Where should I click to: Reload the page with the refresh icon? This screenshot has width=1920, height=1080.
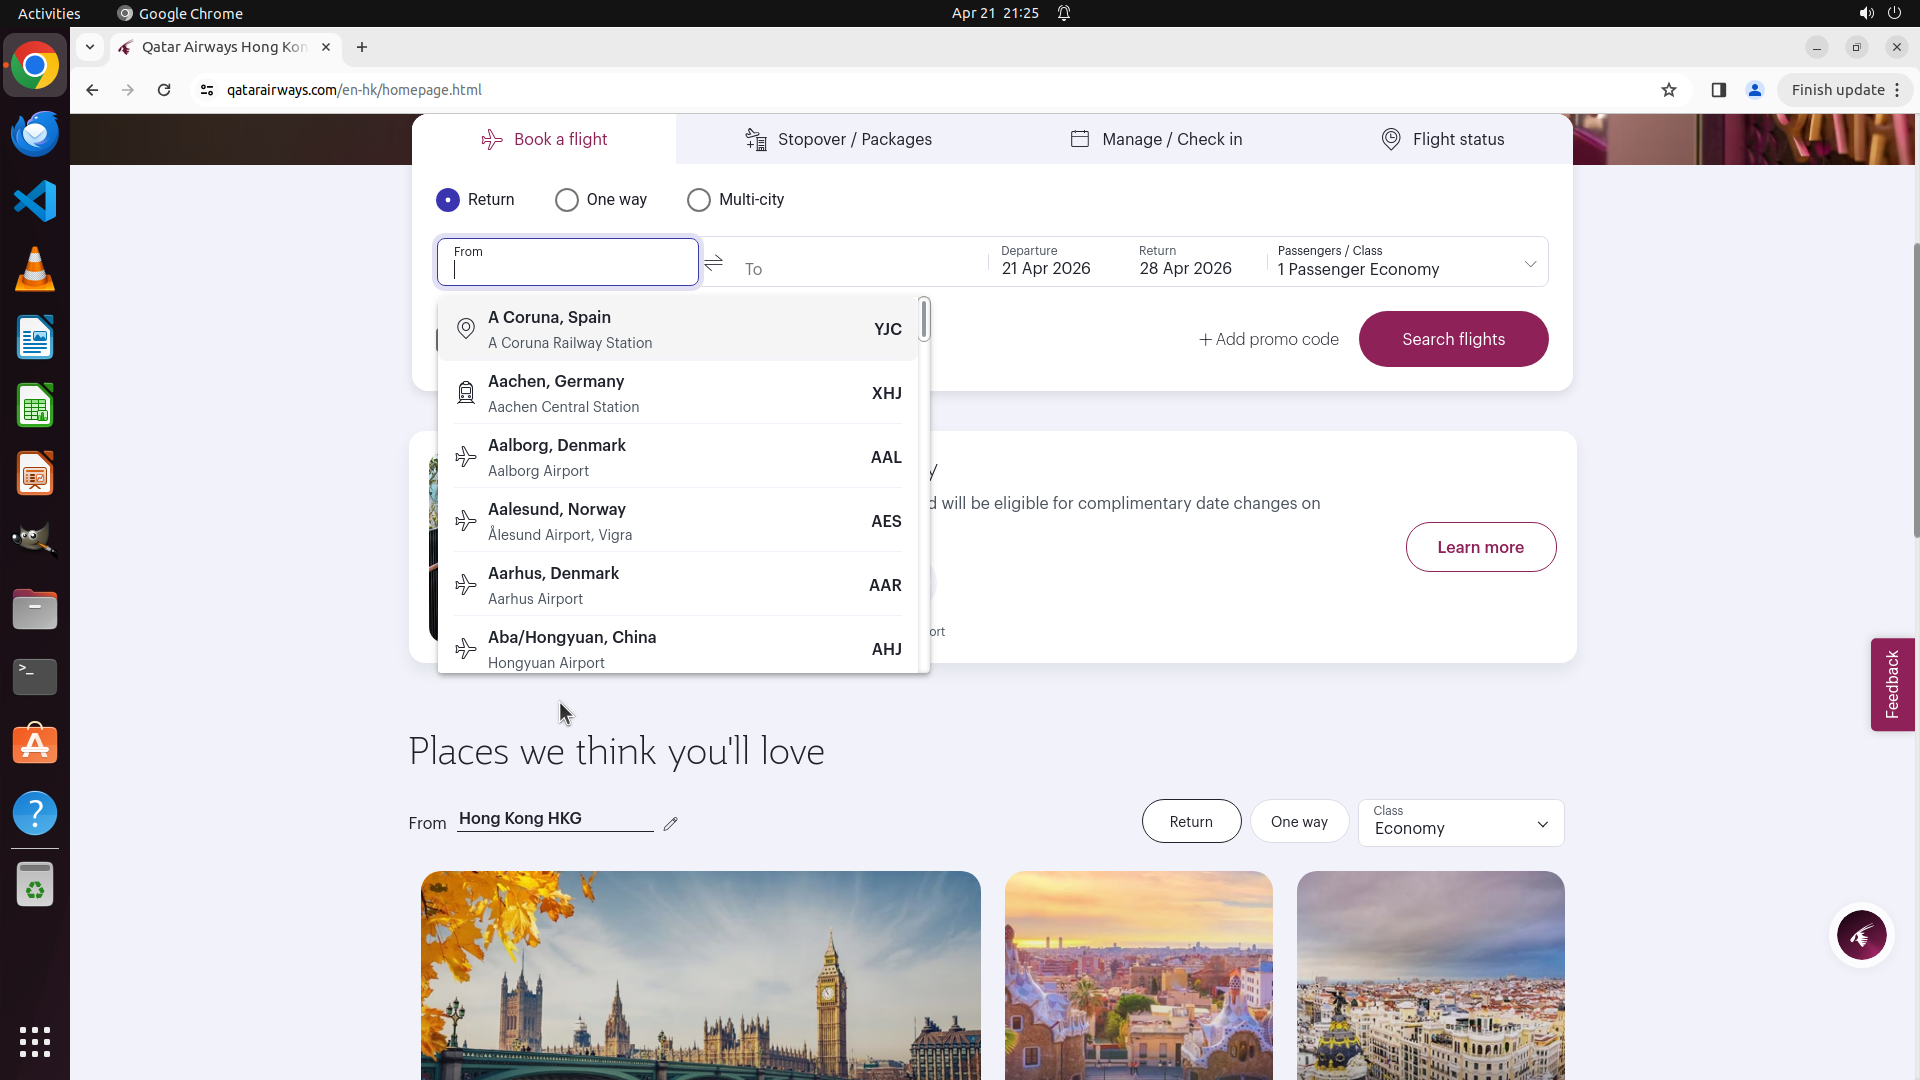tap(164, 90)
